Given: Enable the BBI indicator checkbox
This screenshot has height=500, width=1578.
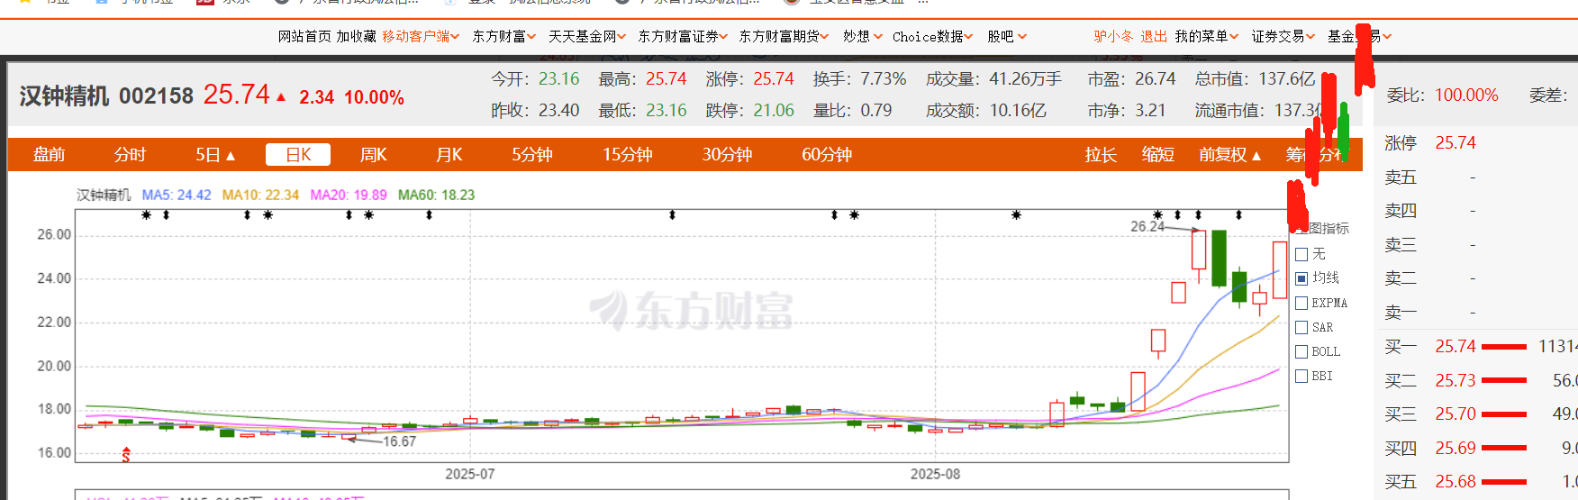Looking at the screenshot, I should (1302, 376).
